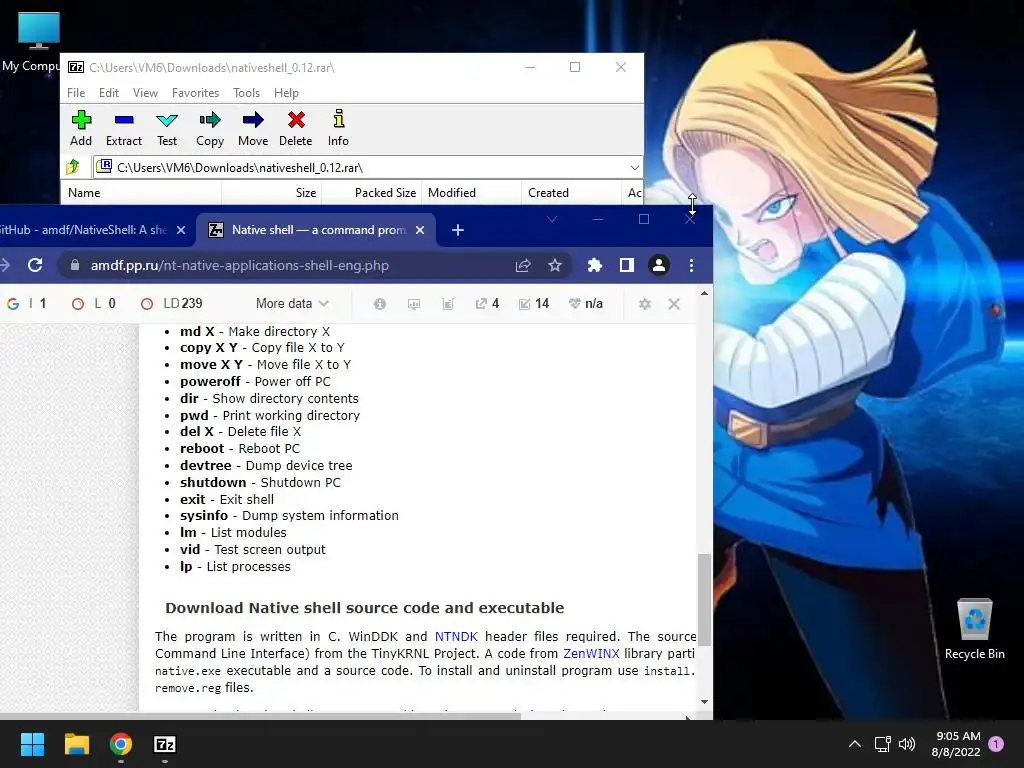Open the Recycle Bin desktop icon
This screenshot has width=1024, height=768.
tap(974, 630)
